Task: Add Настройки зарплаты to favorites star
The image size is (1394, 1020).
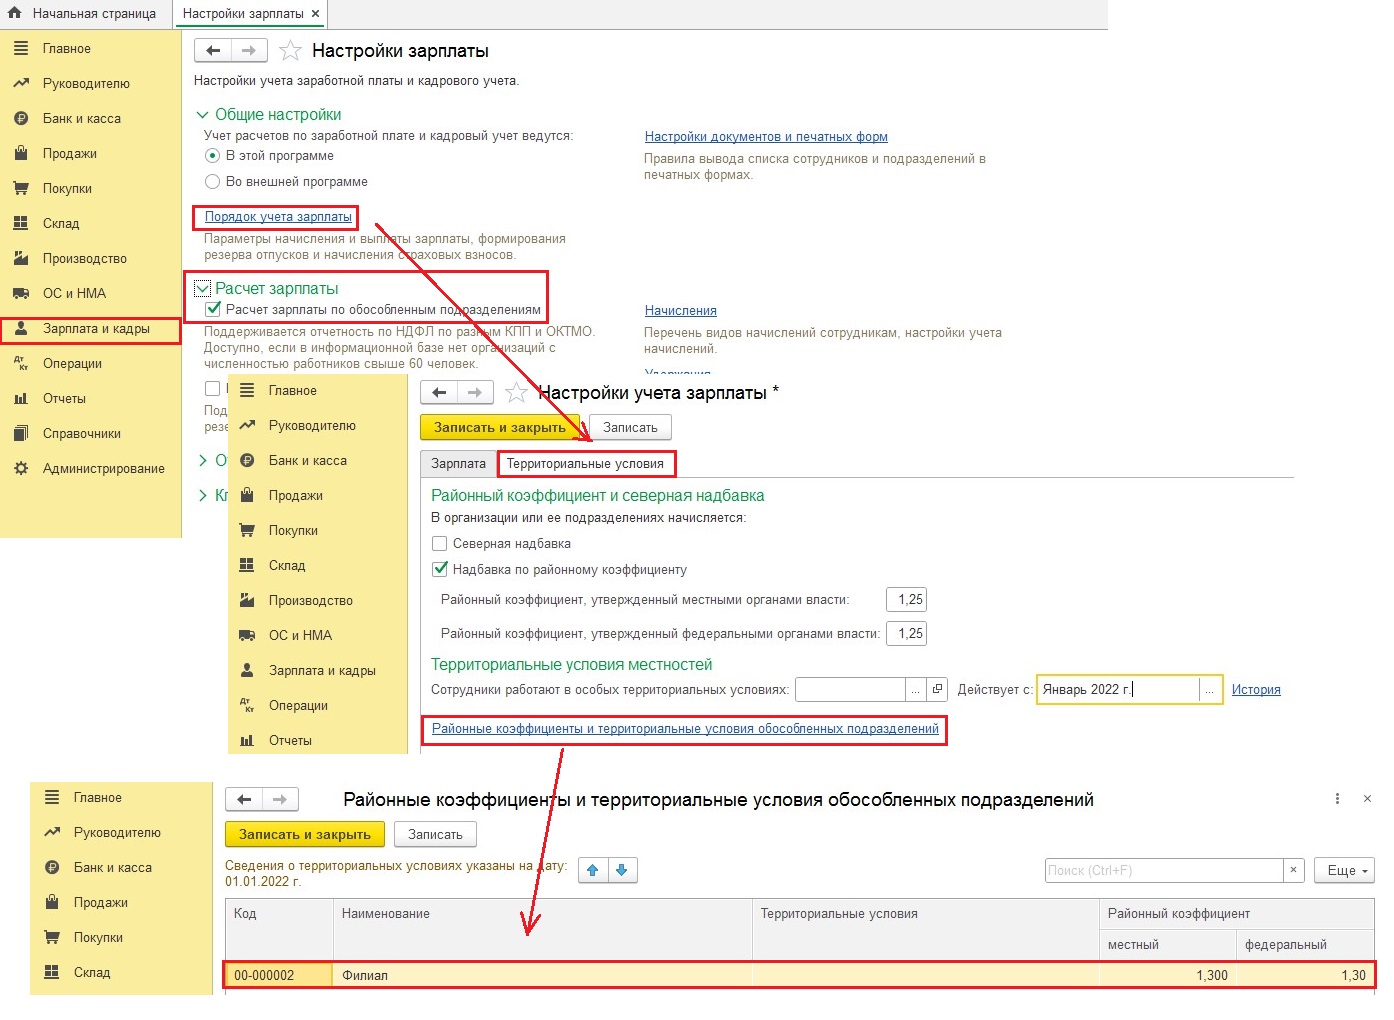Action: click(290, 50)
